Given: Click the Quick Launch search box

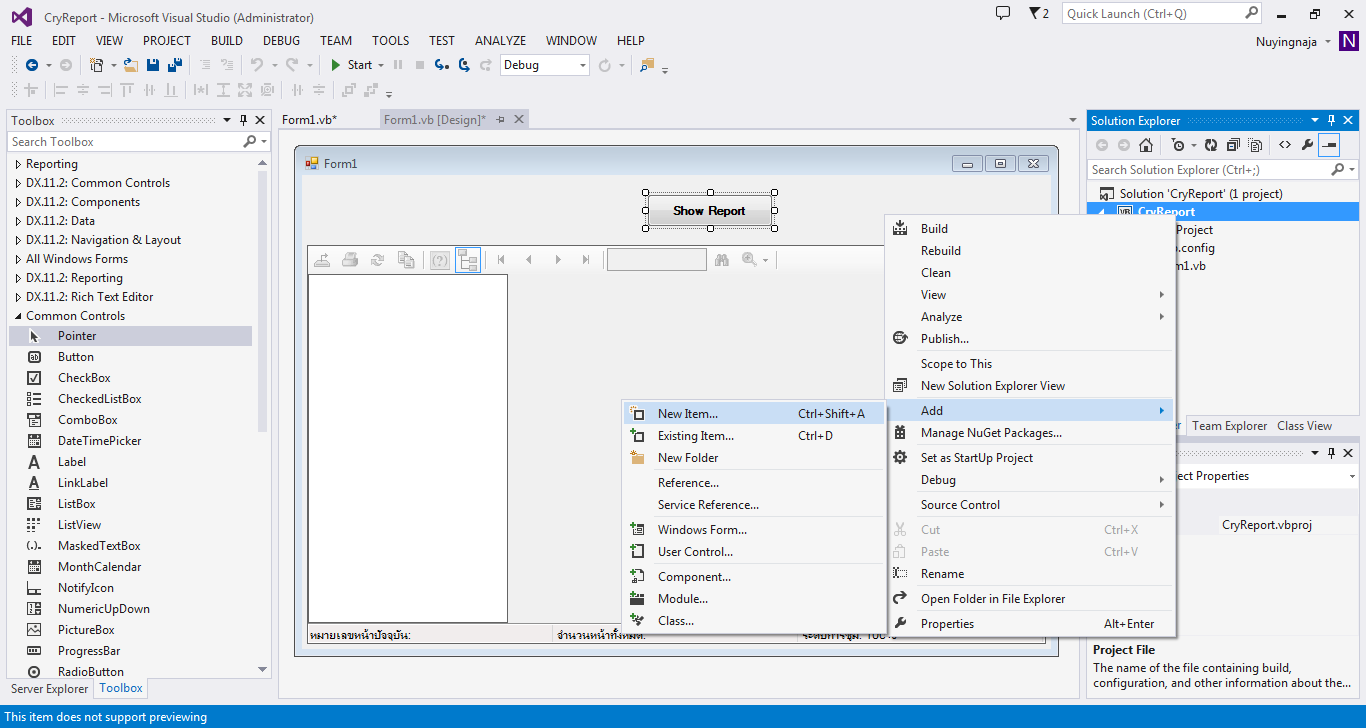Looking at the screenshot, I should 1152,13.
